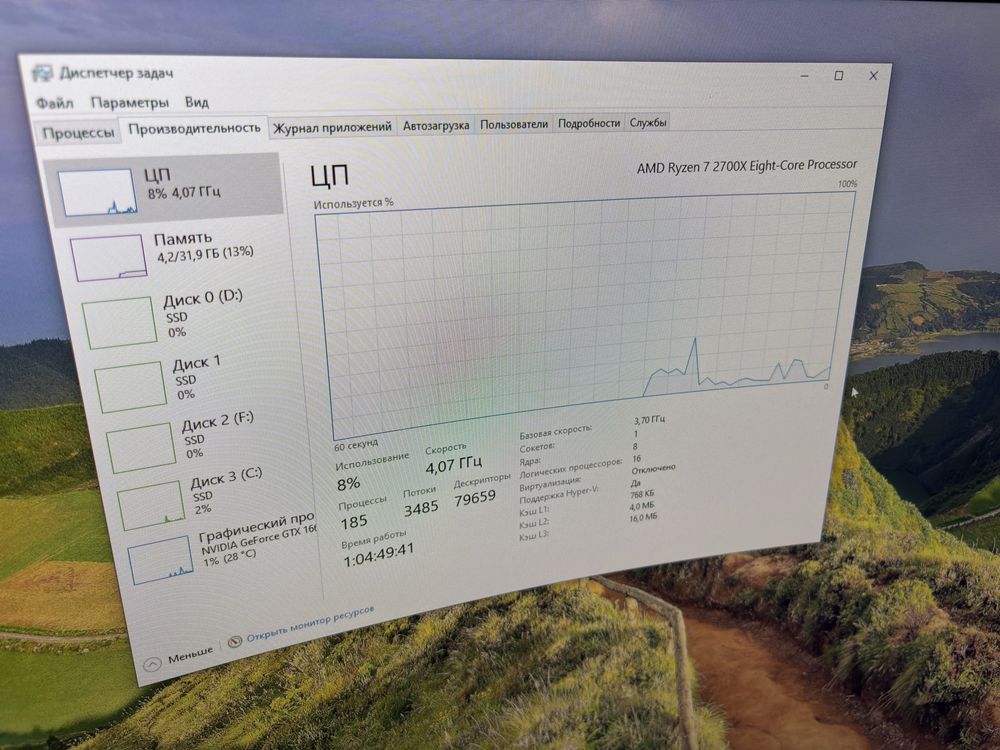Go to the Подробности tab
The image size is (1000, 750).
pyautogui.click(x=589, y=123)
